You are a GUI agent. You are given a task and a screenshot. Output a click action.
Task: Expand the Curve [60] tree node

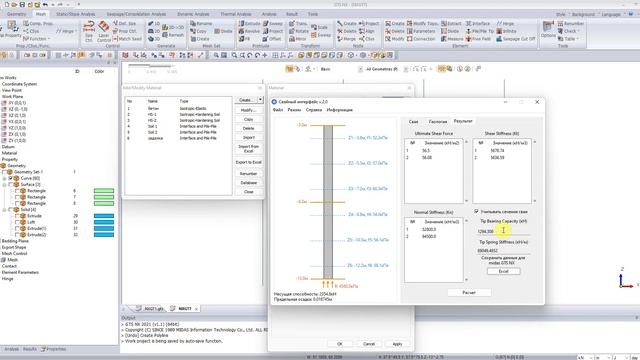tap(4, 178)
